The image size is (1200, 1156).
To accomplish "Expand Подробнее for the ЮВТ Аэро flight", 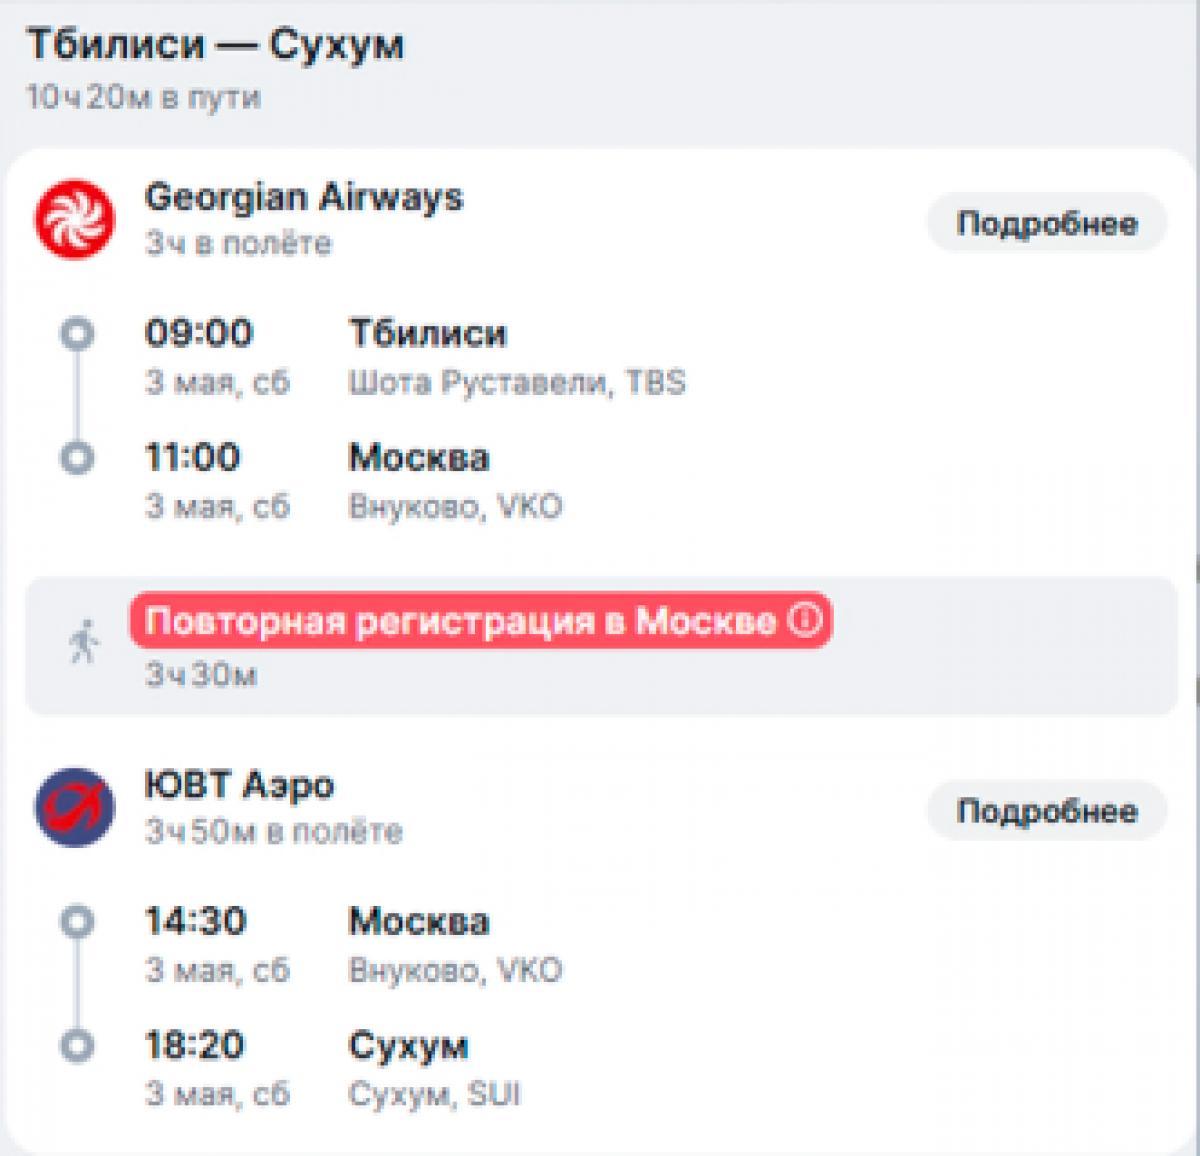I will (1046, 811).
